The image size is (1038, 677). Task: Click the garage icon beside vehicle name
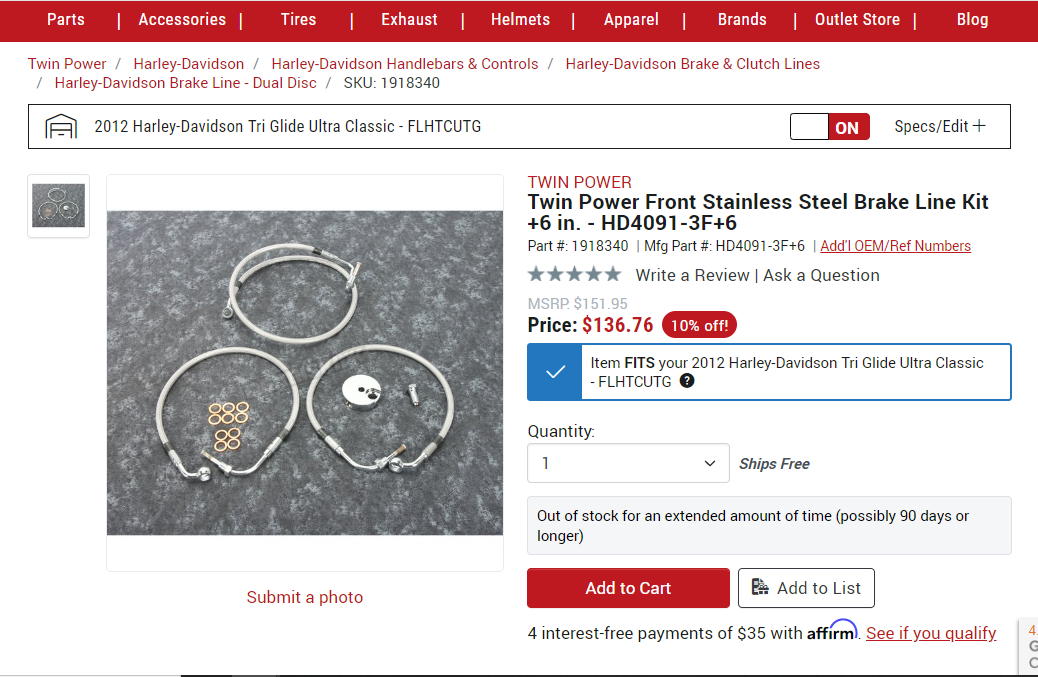tap(61, 127)
